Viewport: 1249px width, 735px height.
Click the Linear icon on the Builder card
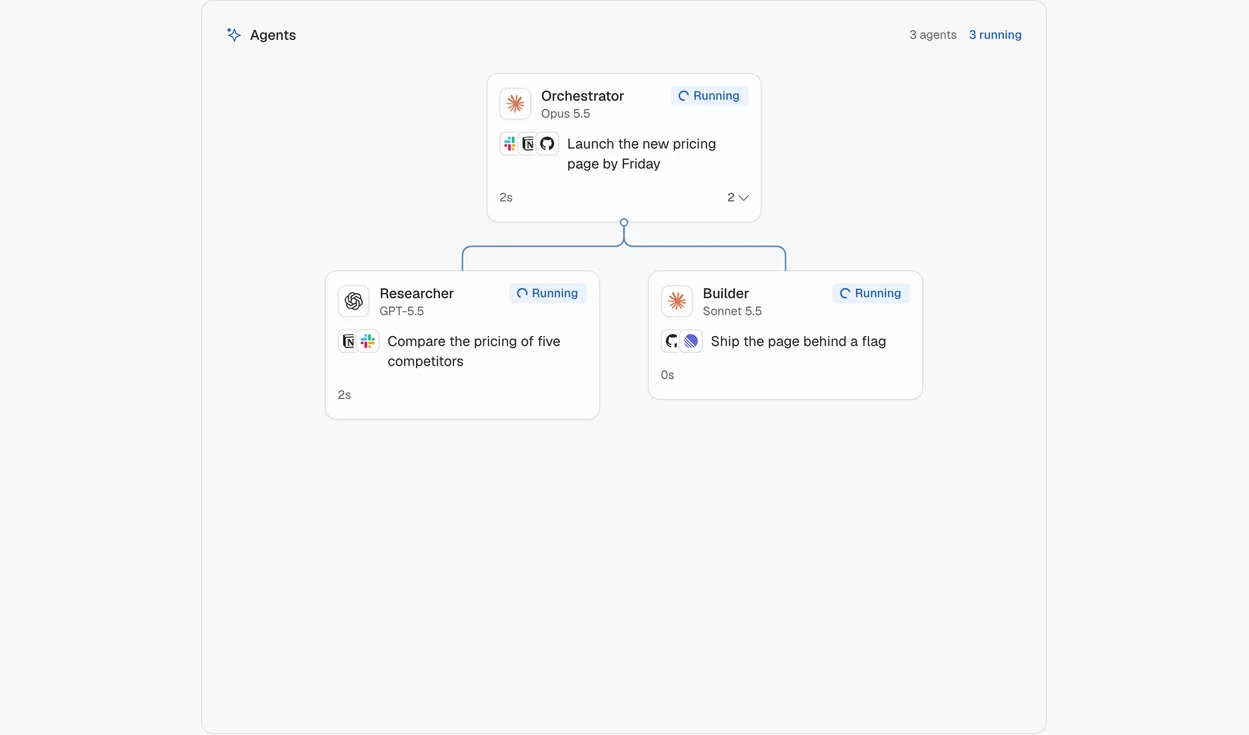point(691,341)
